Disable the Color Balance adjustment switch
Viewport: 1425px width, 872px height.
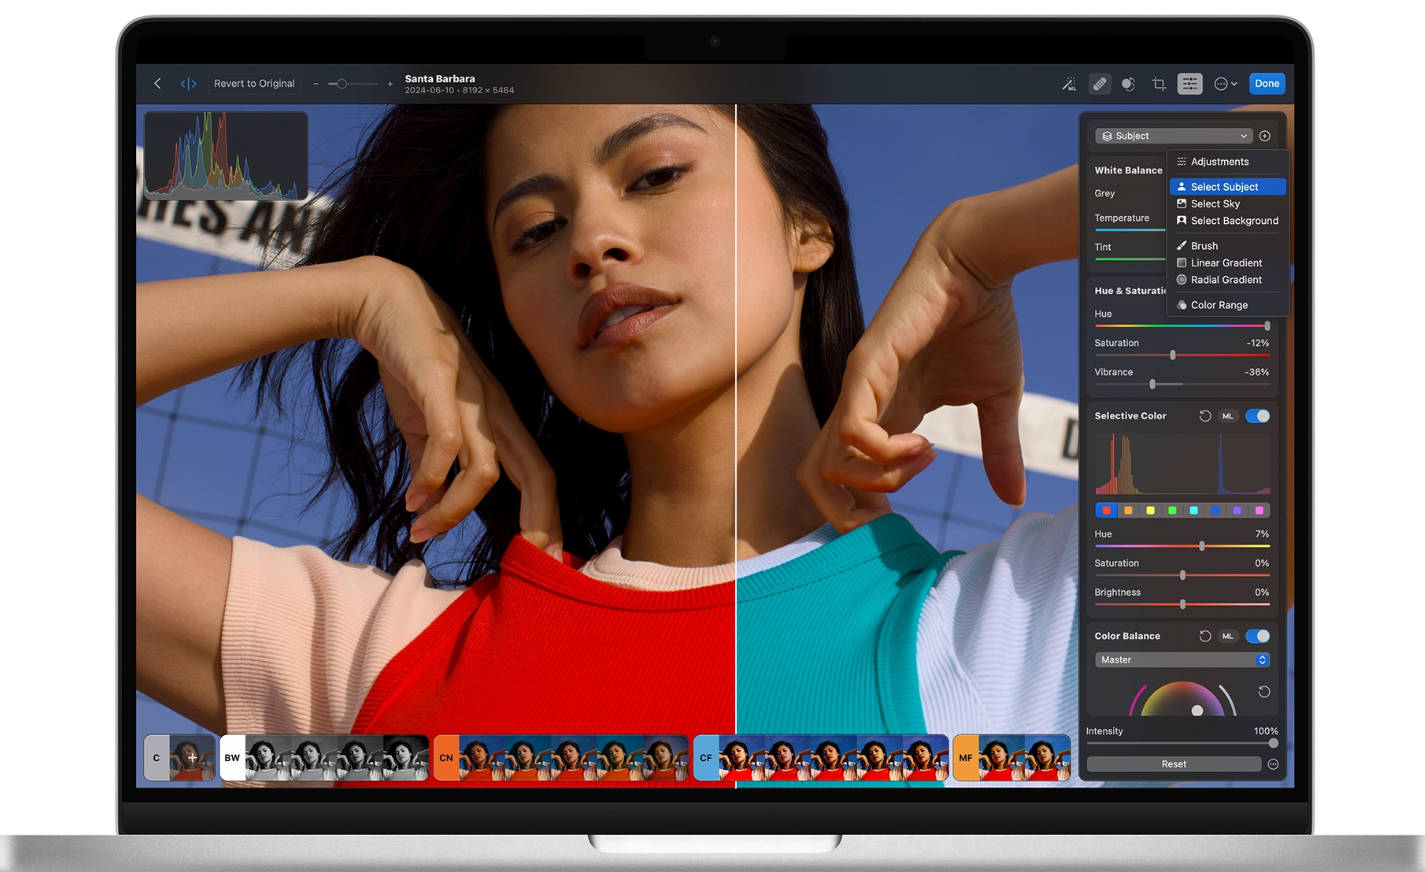pyautogui.click(x=1258, y=636)
